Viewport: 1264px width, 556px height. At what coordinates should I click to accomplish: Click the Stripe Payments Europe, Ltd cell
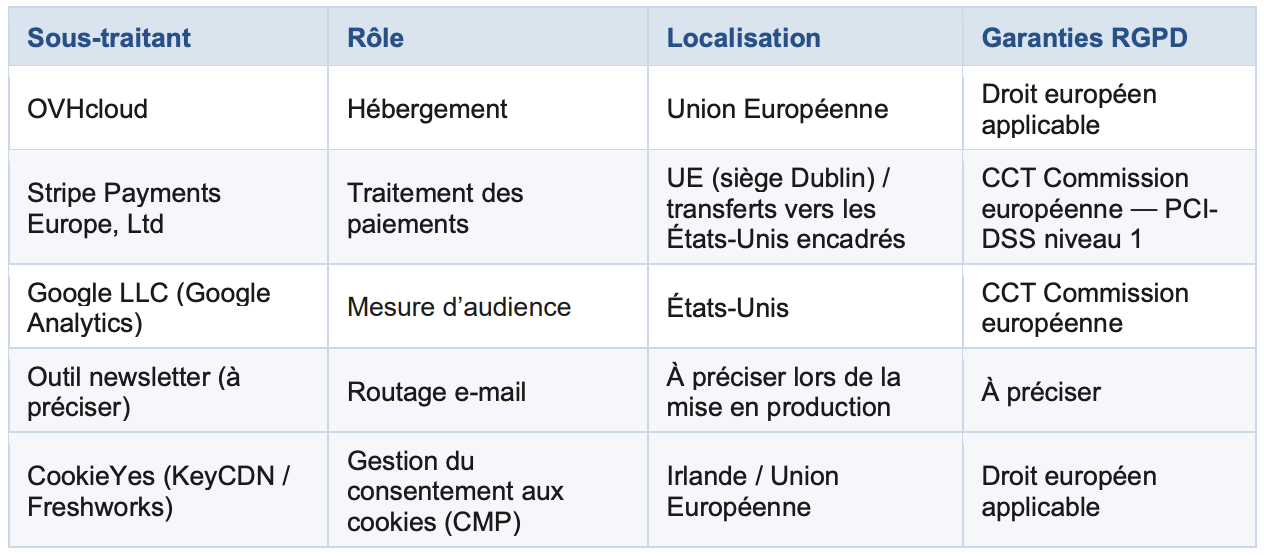[x=124, y=208]
